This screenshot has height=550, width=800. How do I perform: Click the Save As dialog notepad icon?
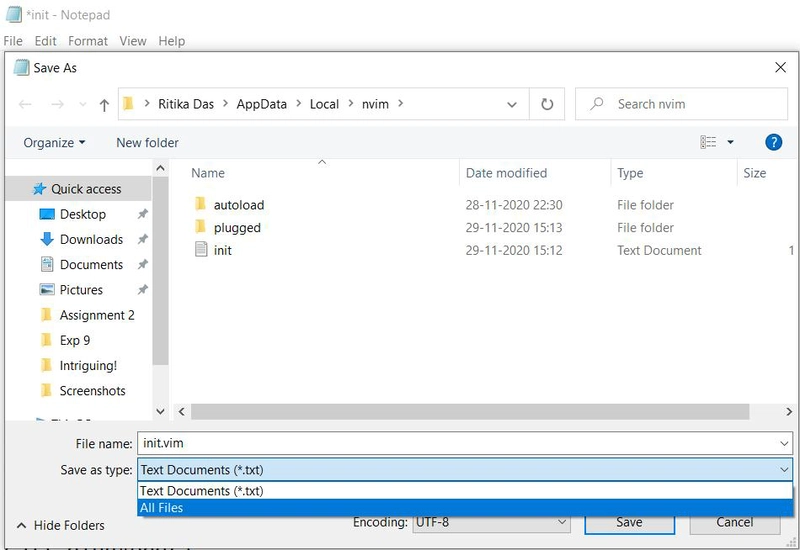pyautogui.click(x=21, y=67)
